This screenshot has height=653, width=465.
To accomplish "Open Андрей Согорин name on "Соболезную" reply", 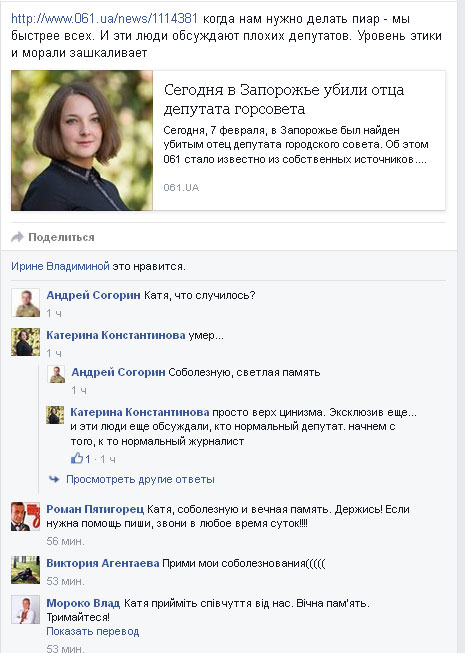I will 118,372.
